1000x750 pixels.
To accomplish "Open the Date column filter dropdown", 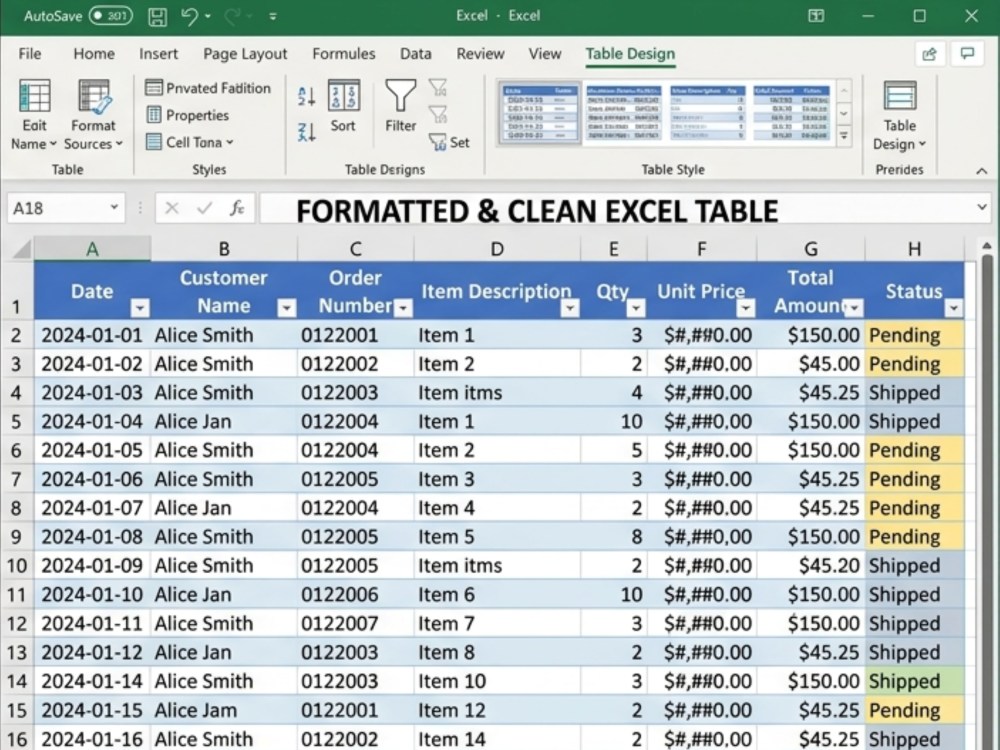I will tap(140, 308).
